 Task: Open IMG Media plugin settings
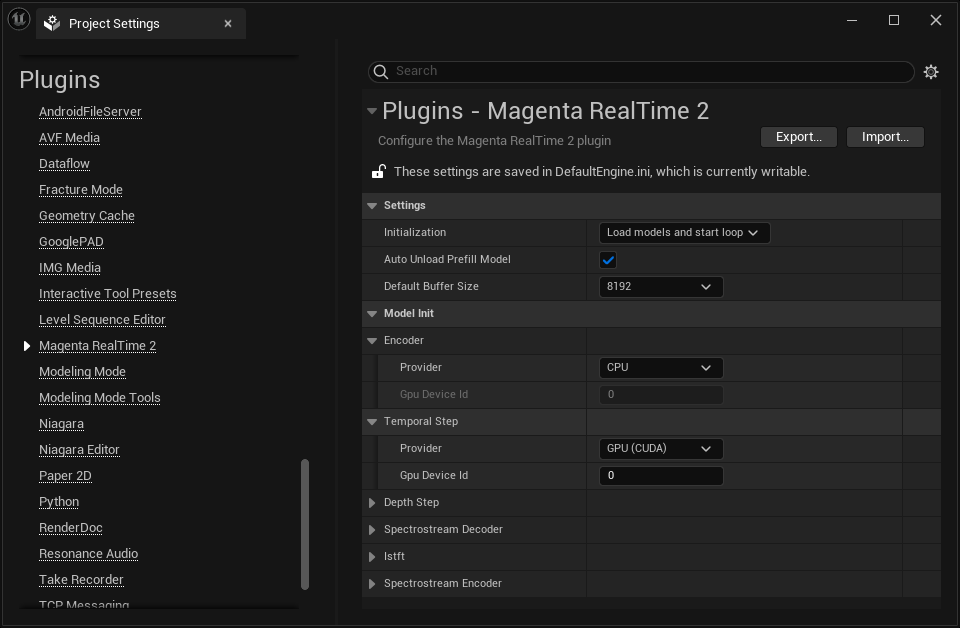coord(70,268)
